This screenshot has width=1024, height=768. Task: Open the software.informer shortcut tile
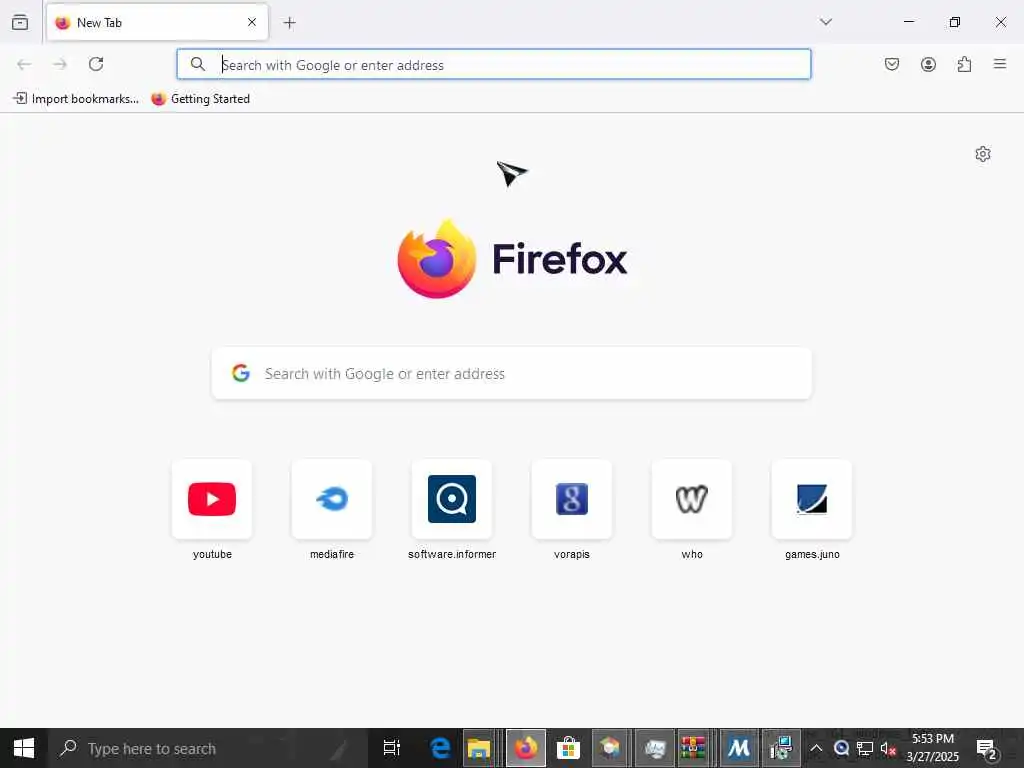click(452, 499)
